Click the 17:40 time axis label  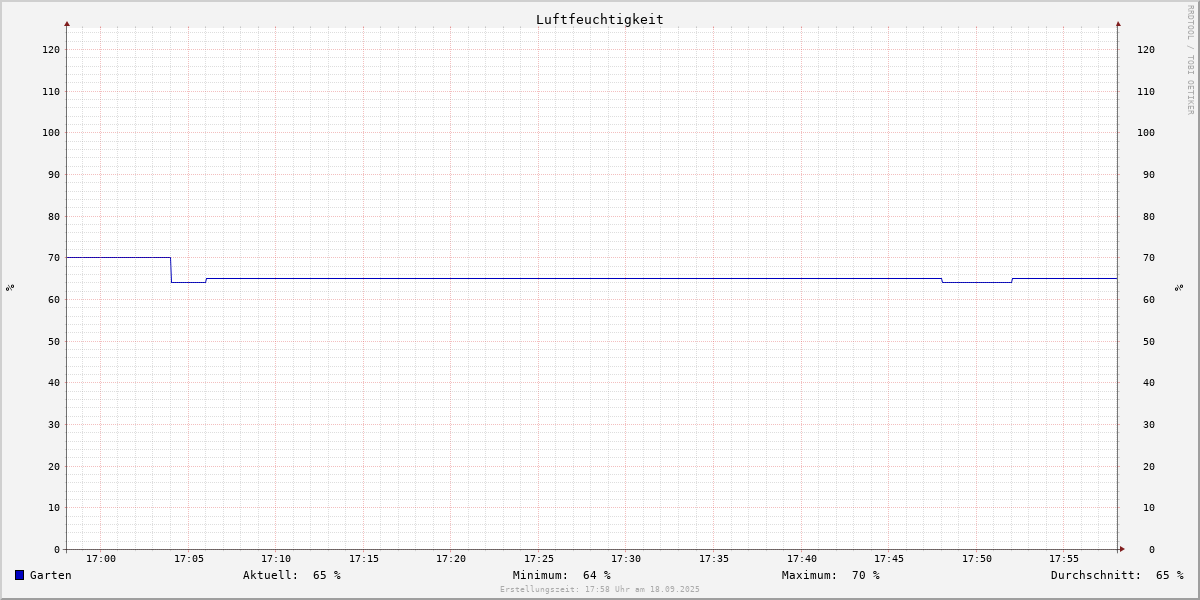coord(802,559)
